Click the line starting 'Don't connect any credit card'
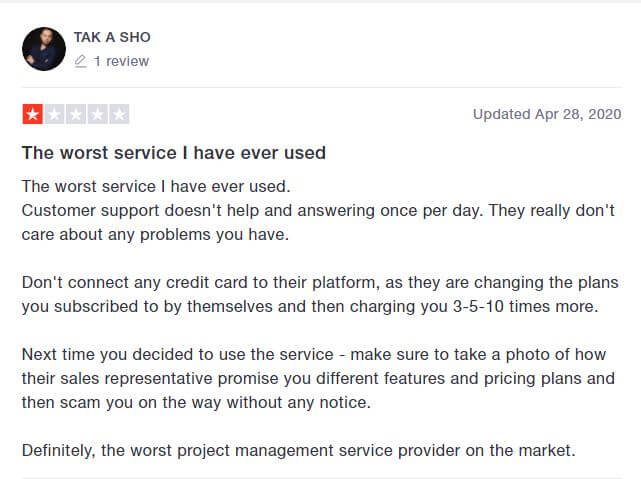Screen dimensions: 641x479 point(320,283)
